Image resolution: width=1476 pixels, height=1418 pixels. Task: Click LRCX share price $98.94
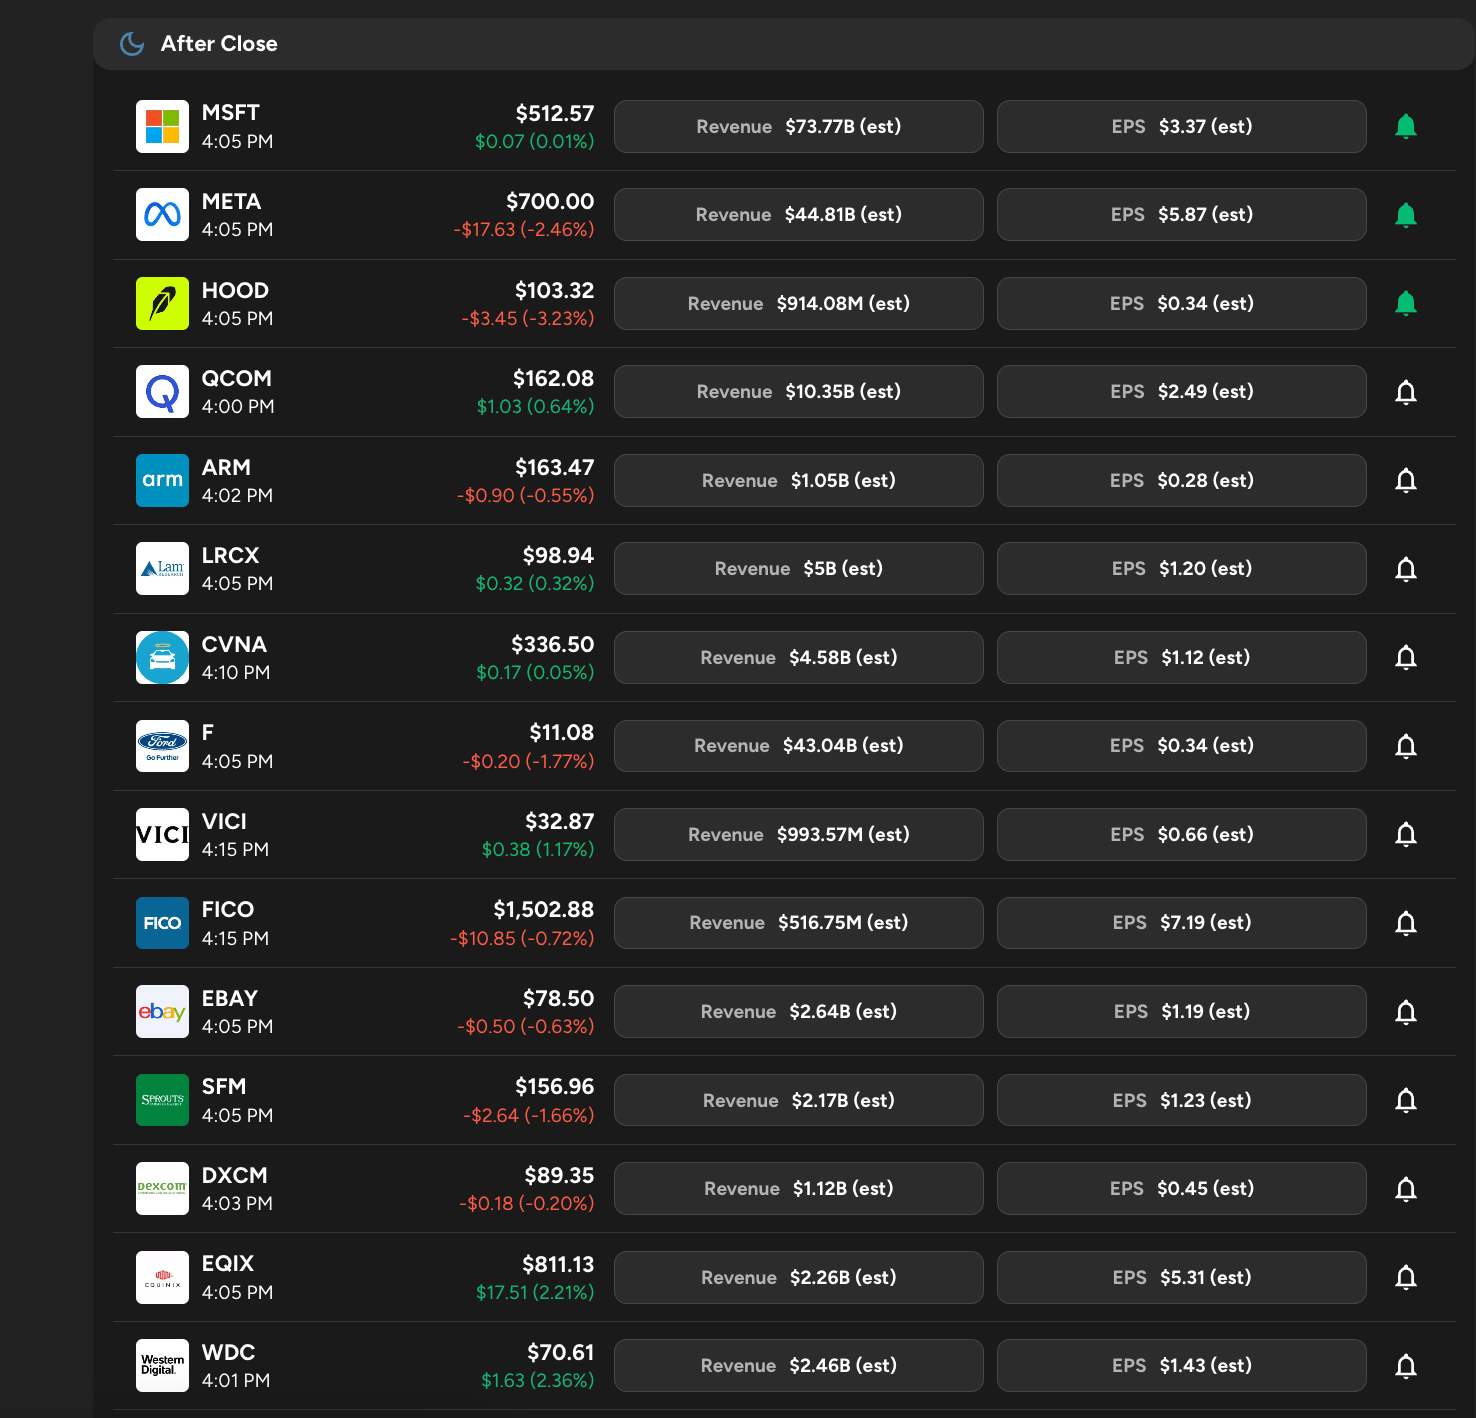click(558, 556)
